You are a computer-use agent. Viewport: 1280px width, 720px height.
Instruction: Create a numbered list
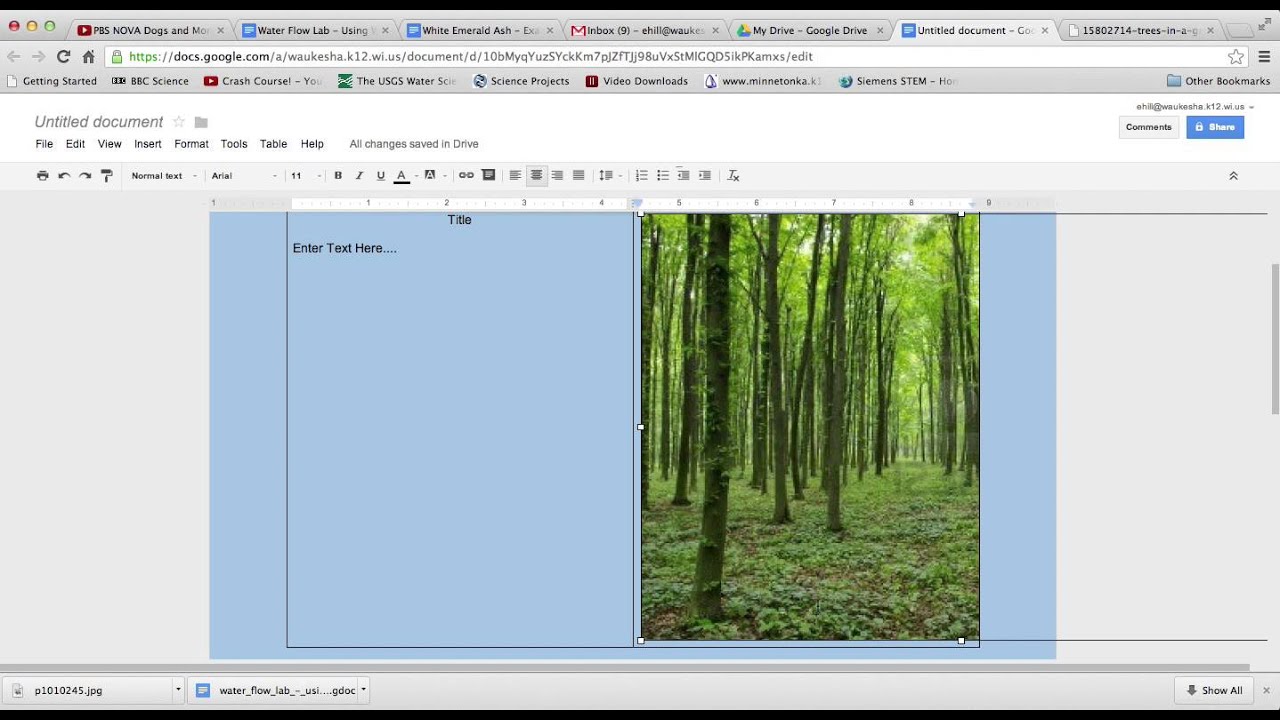pos(642,175)
